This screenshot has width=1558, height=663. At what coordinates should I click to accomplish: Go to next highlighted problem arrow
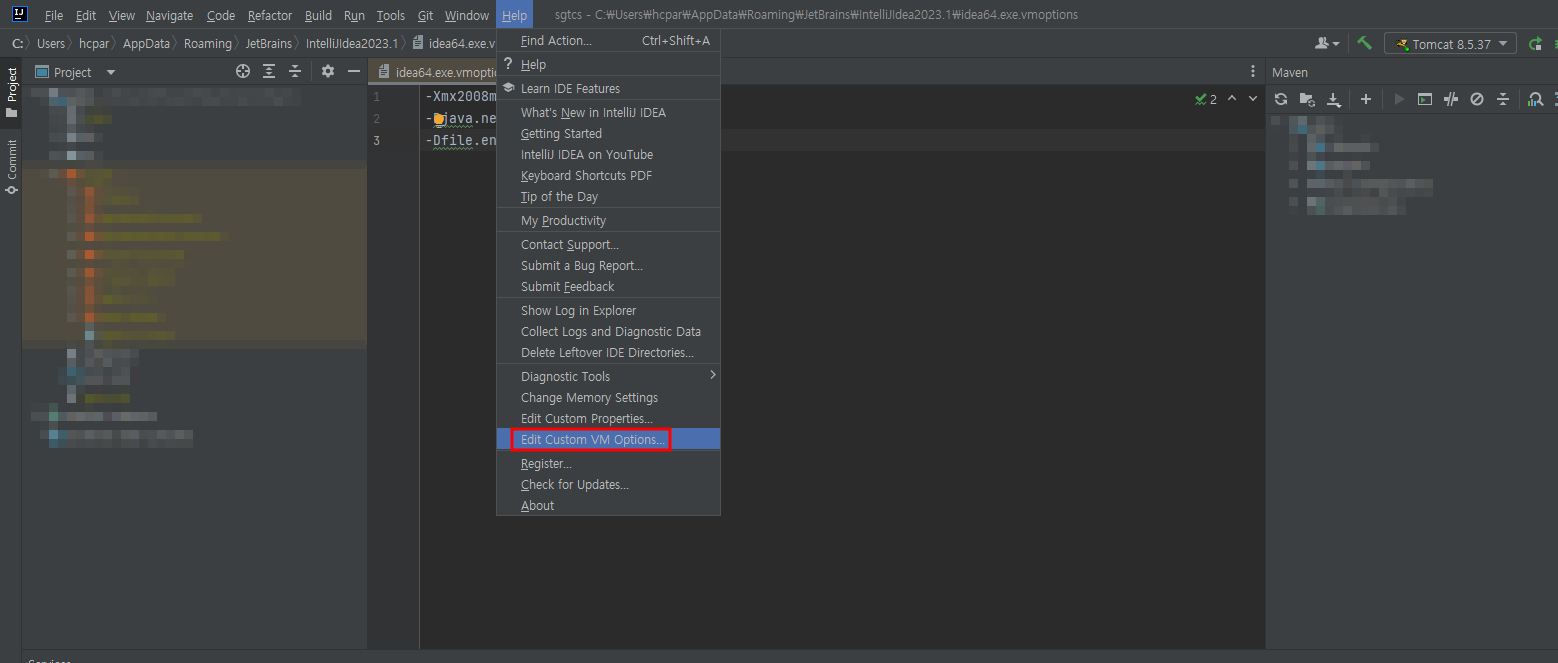coord(1253,99)
